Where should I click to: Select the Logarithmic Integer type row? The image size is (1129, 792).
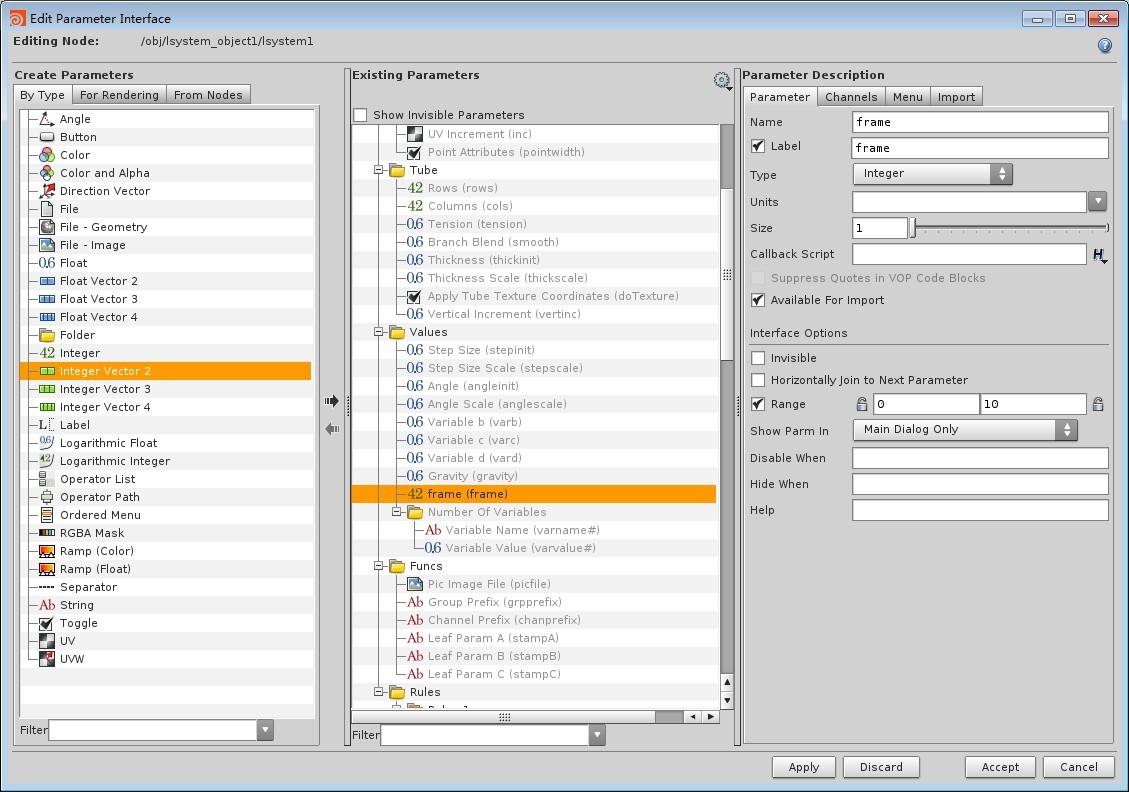pos(167,461)
